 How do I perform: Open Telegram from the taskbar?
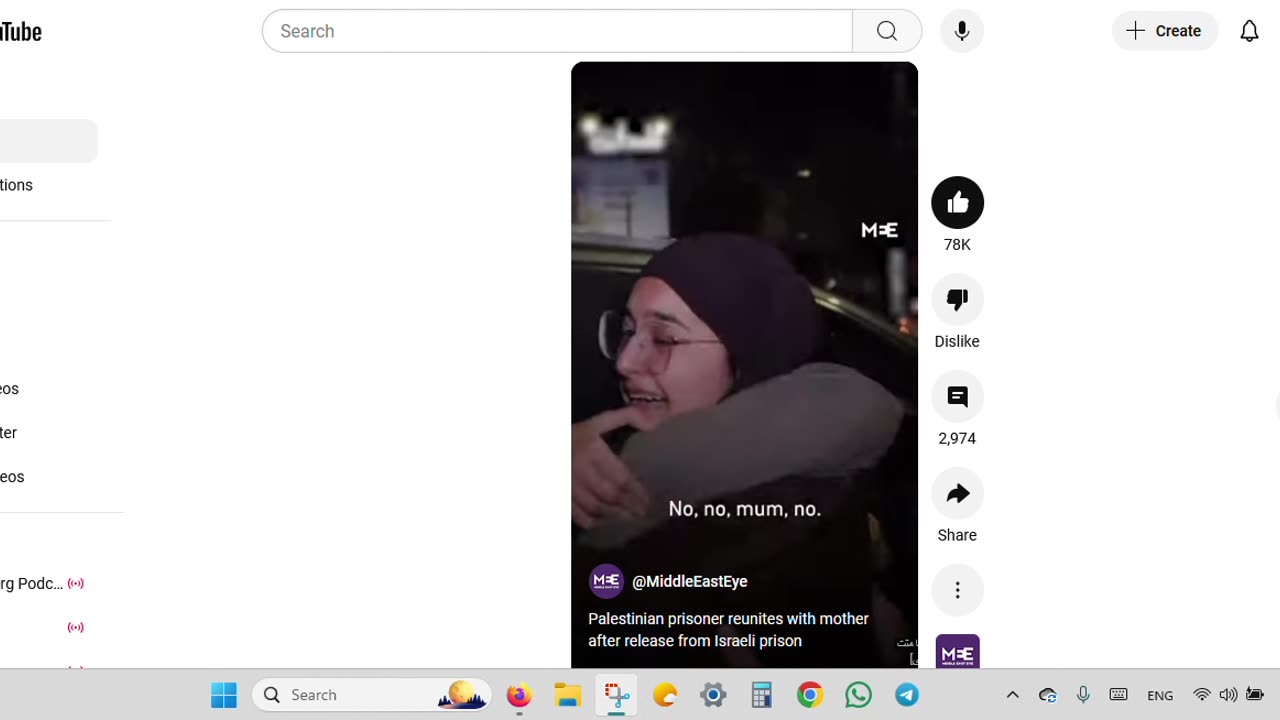click(x=907, y=695)
